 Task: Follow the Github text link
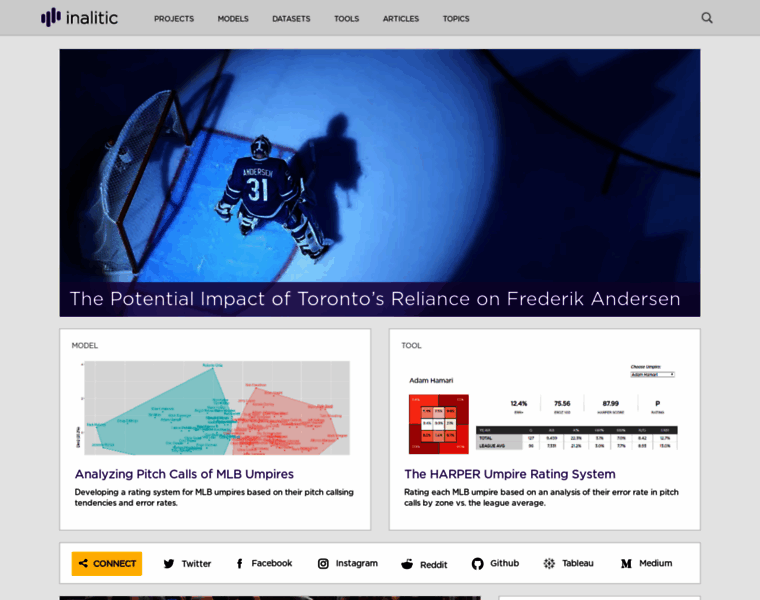[505, 563]
